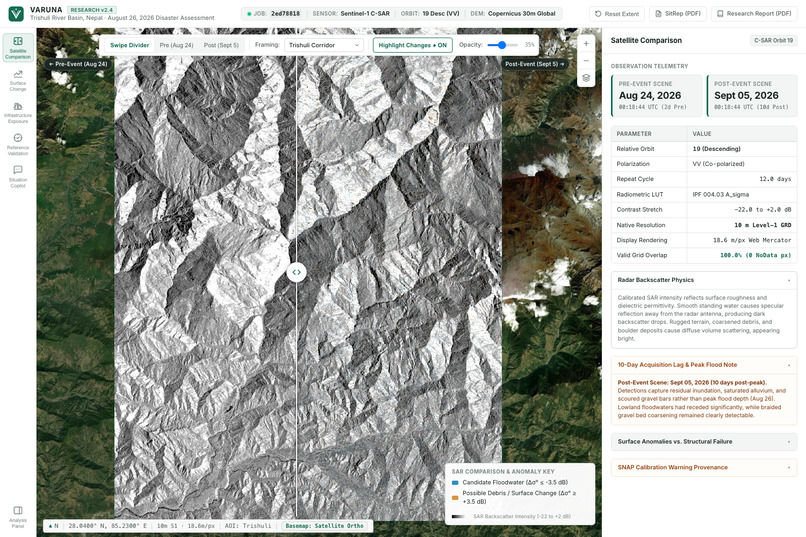806x537 pixels.
Task: Click the Satellite Comparison panel title
Action: pyautogui.click(x=646, y=40)
